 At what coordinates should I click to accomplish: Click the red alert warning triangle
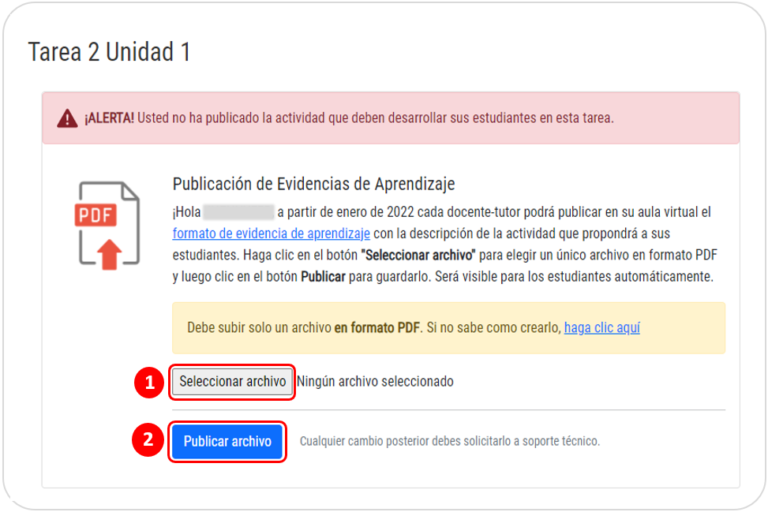coord(67,119)
